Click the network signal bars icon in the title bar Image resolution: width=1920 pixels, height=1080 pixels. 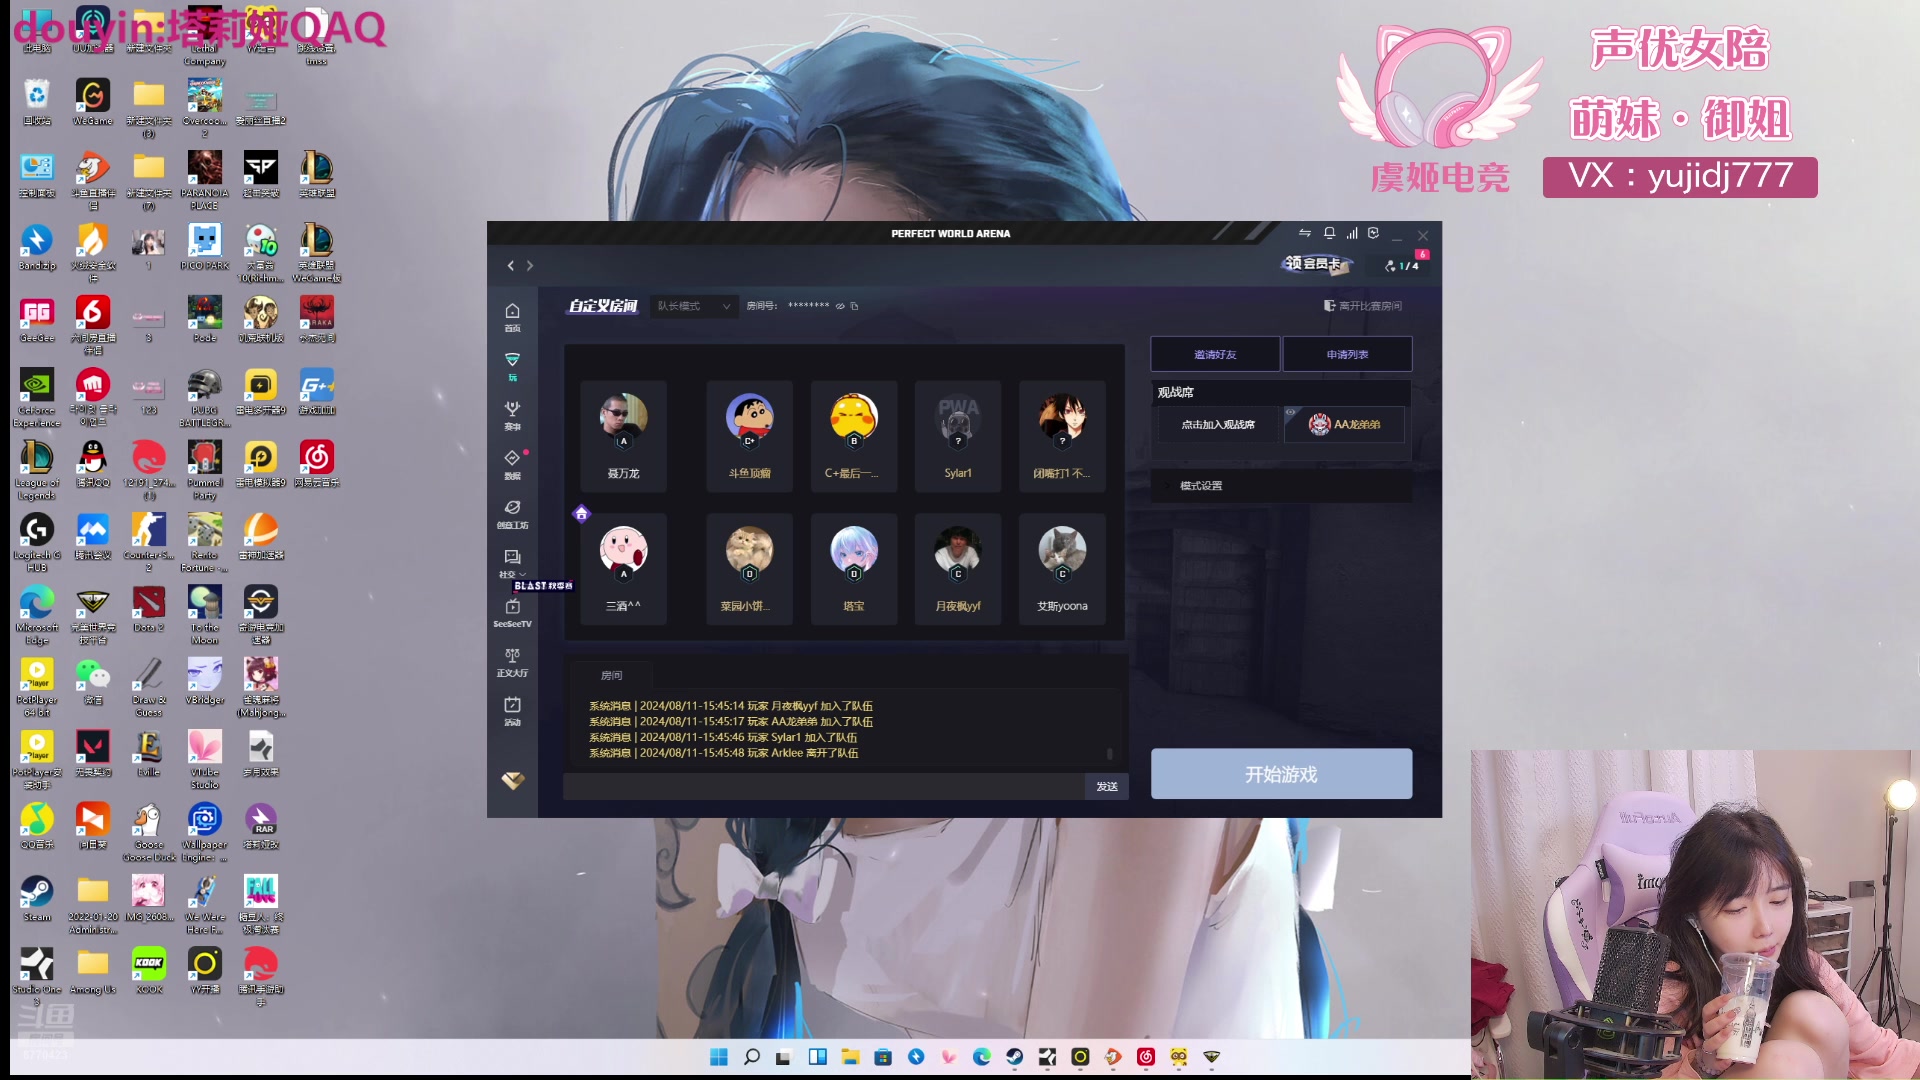1352,233
